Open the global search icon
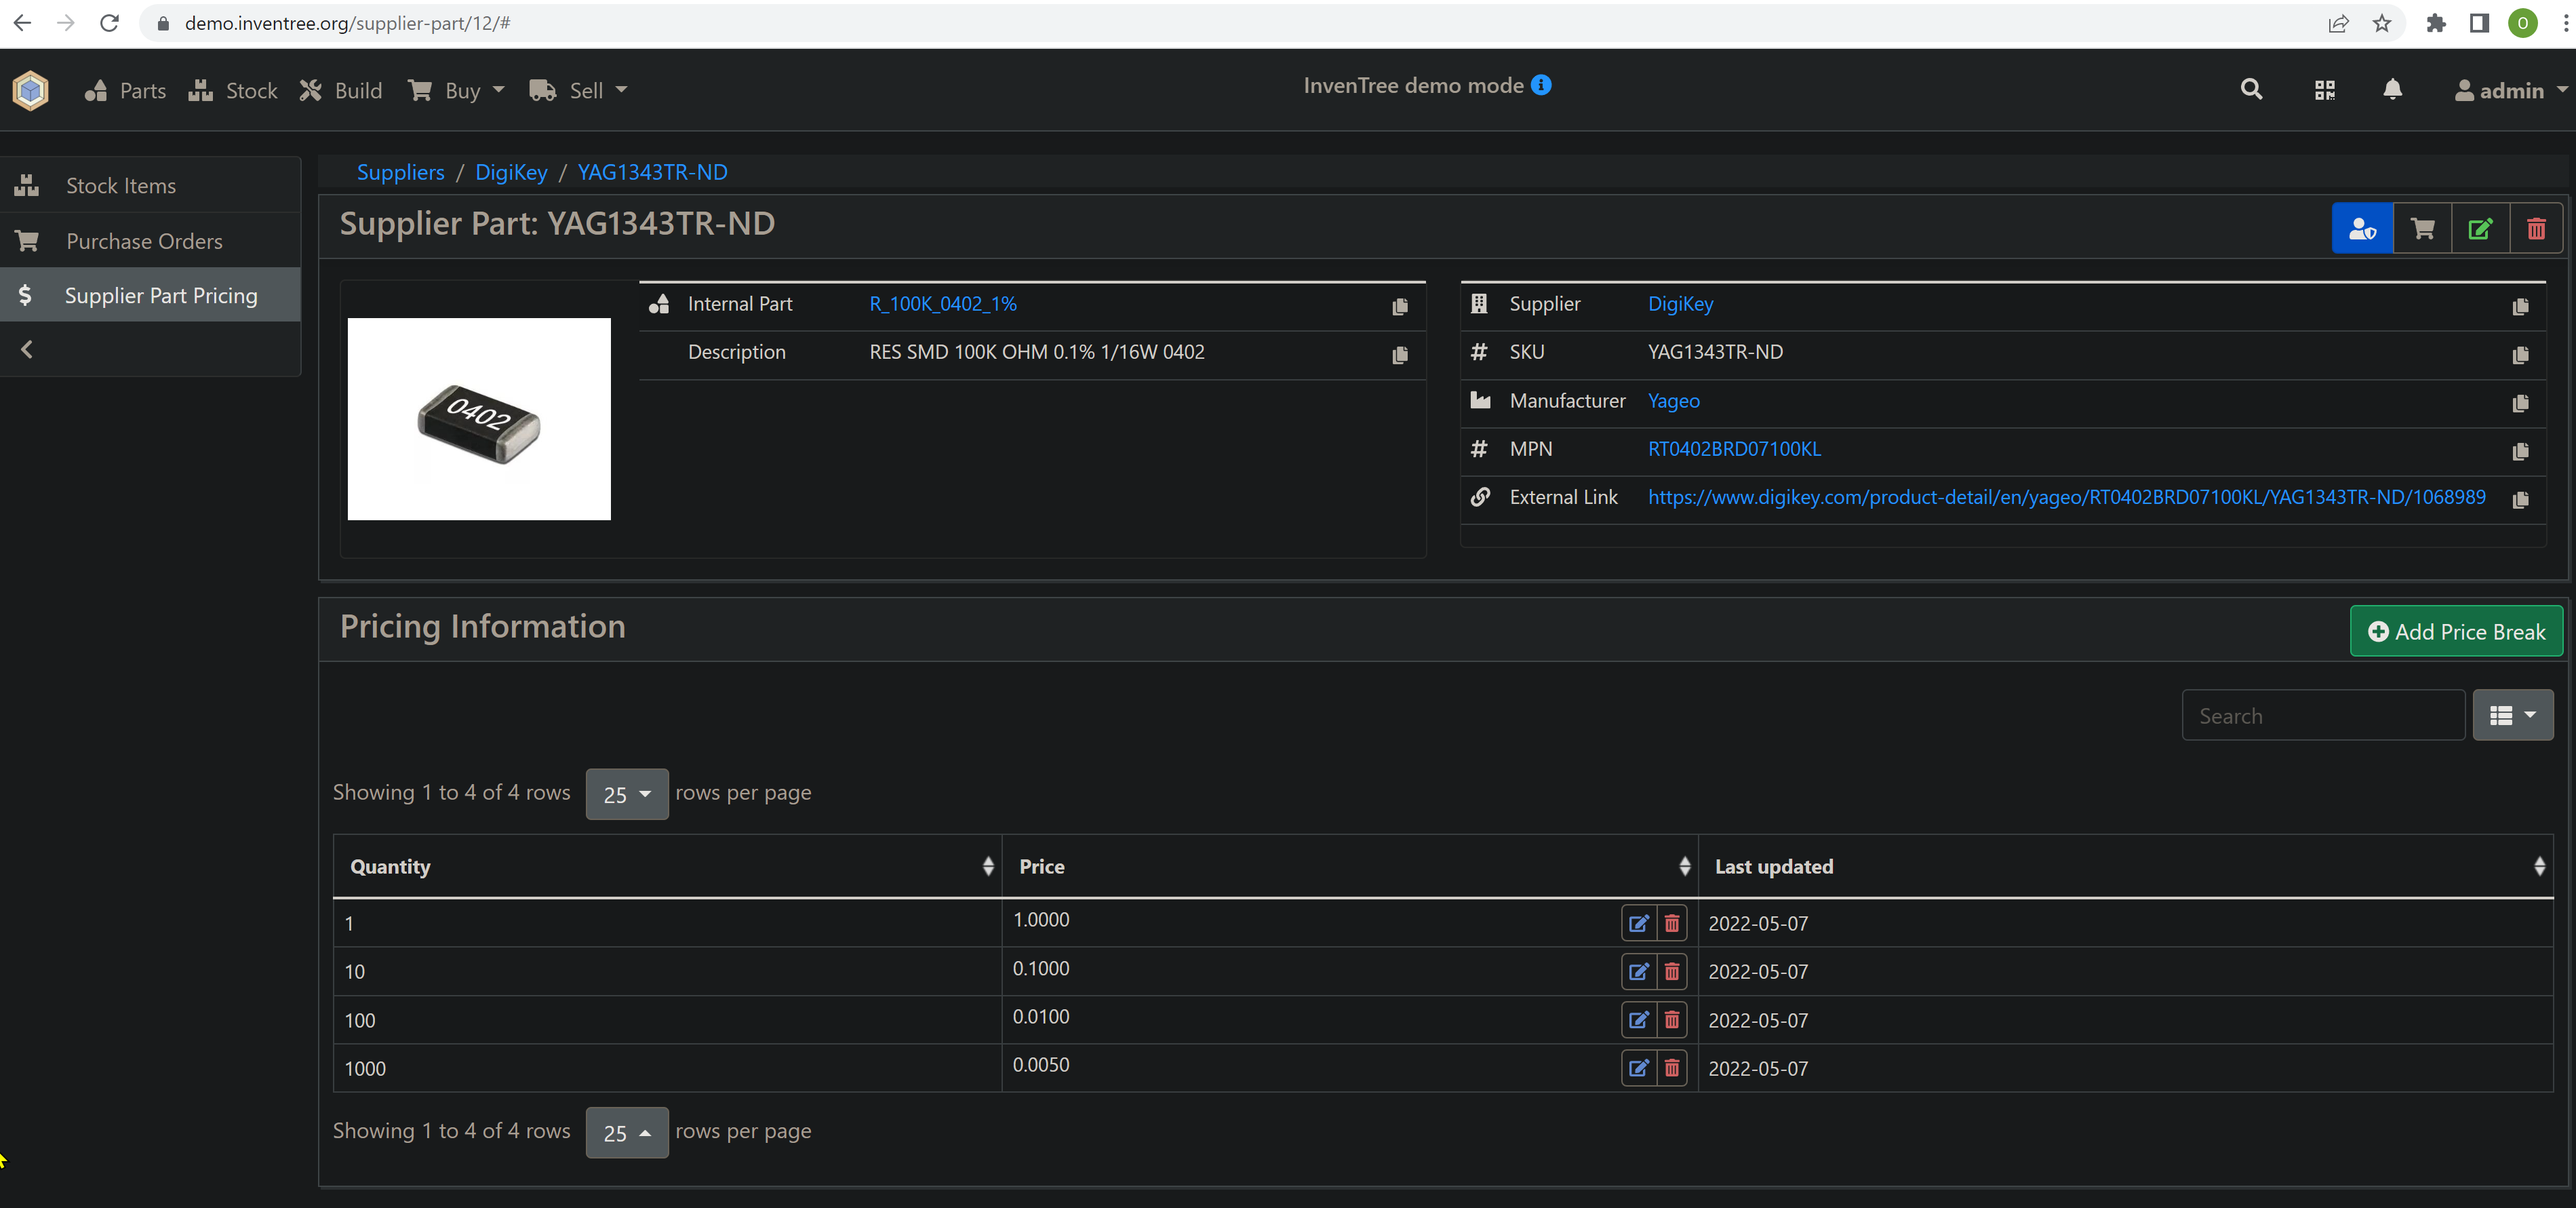 [x=2252, y=89]
